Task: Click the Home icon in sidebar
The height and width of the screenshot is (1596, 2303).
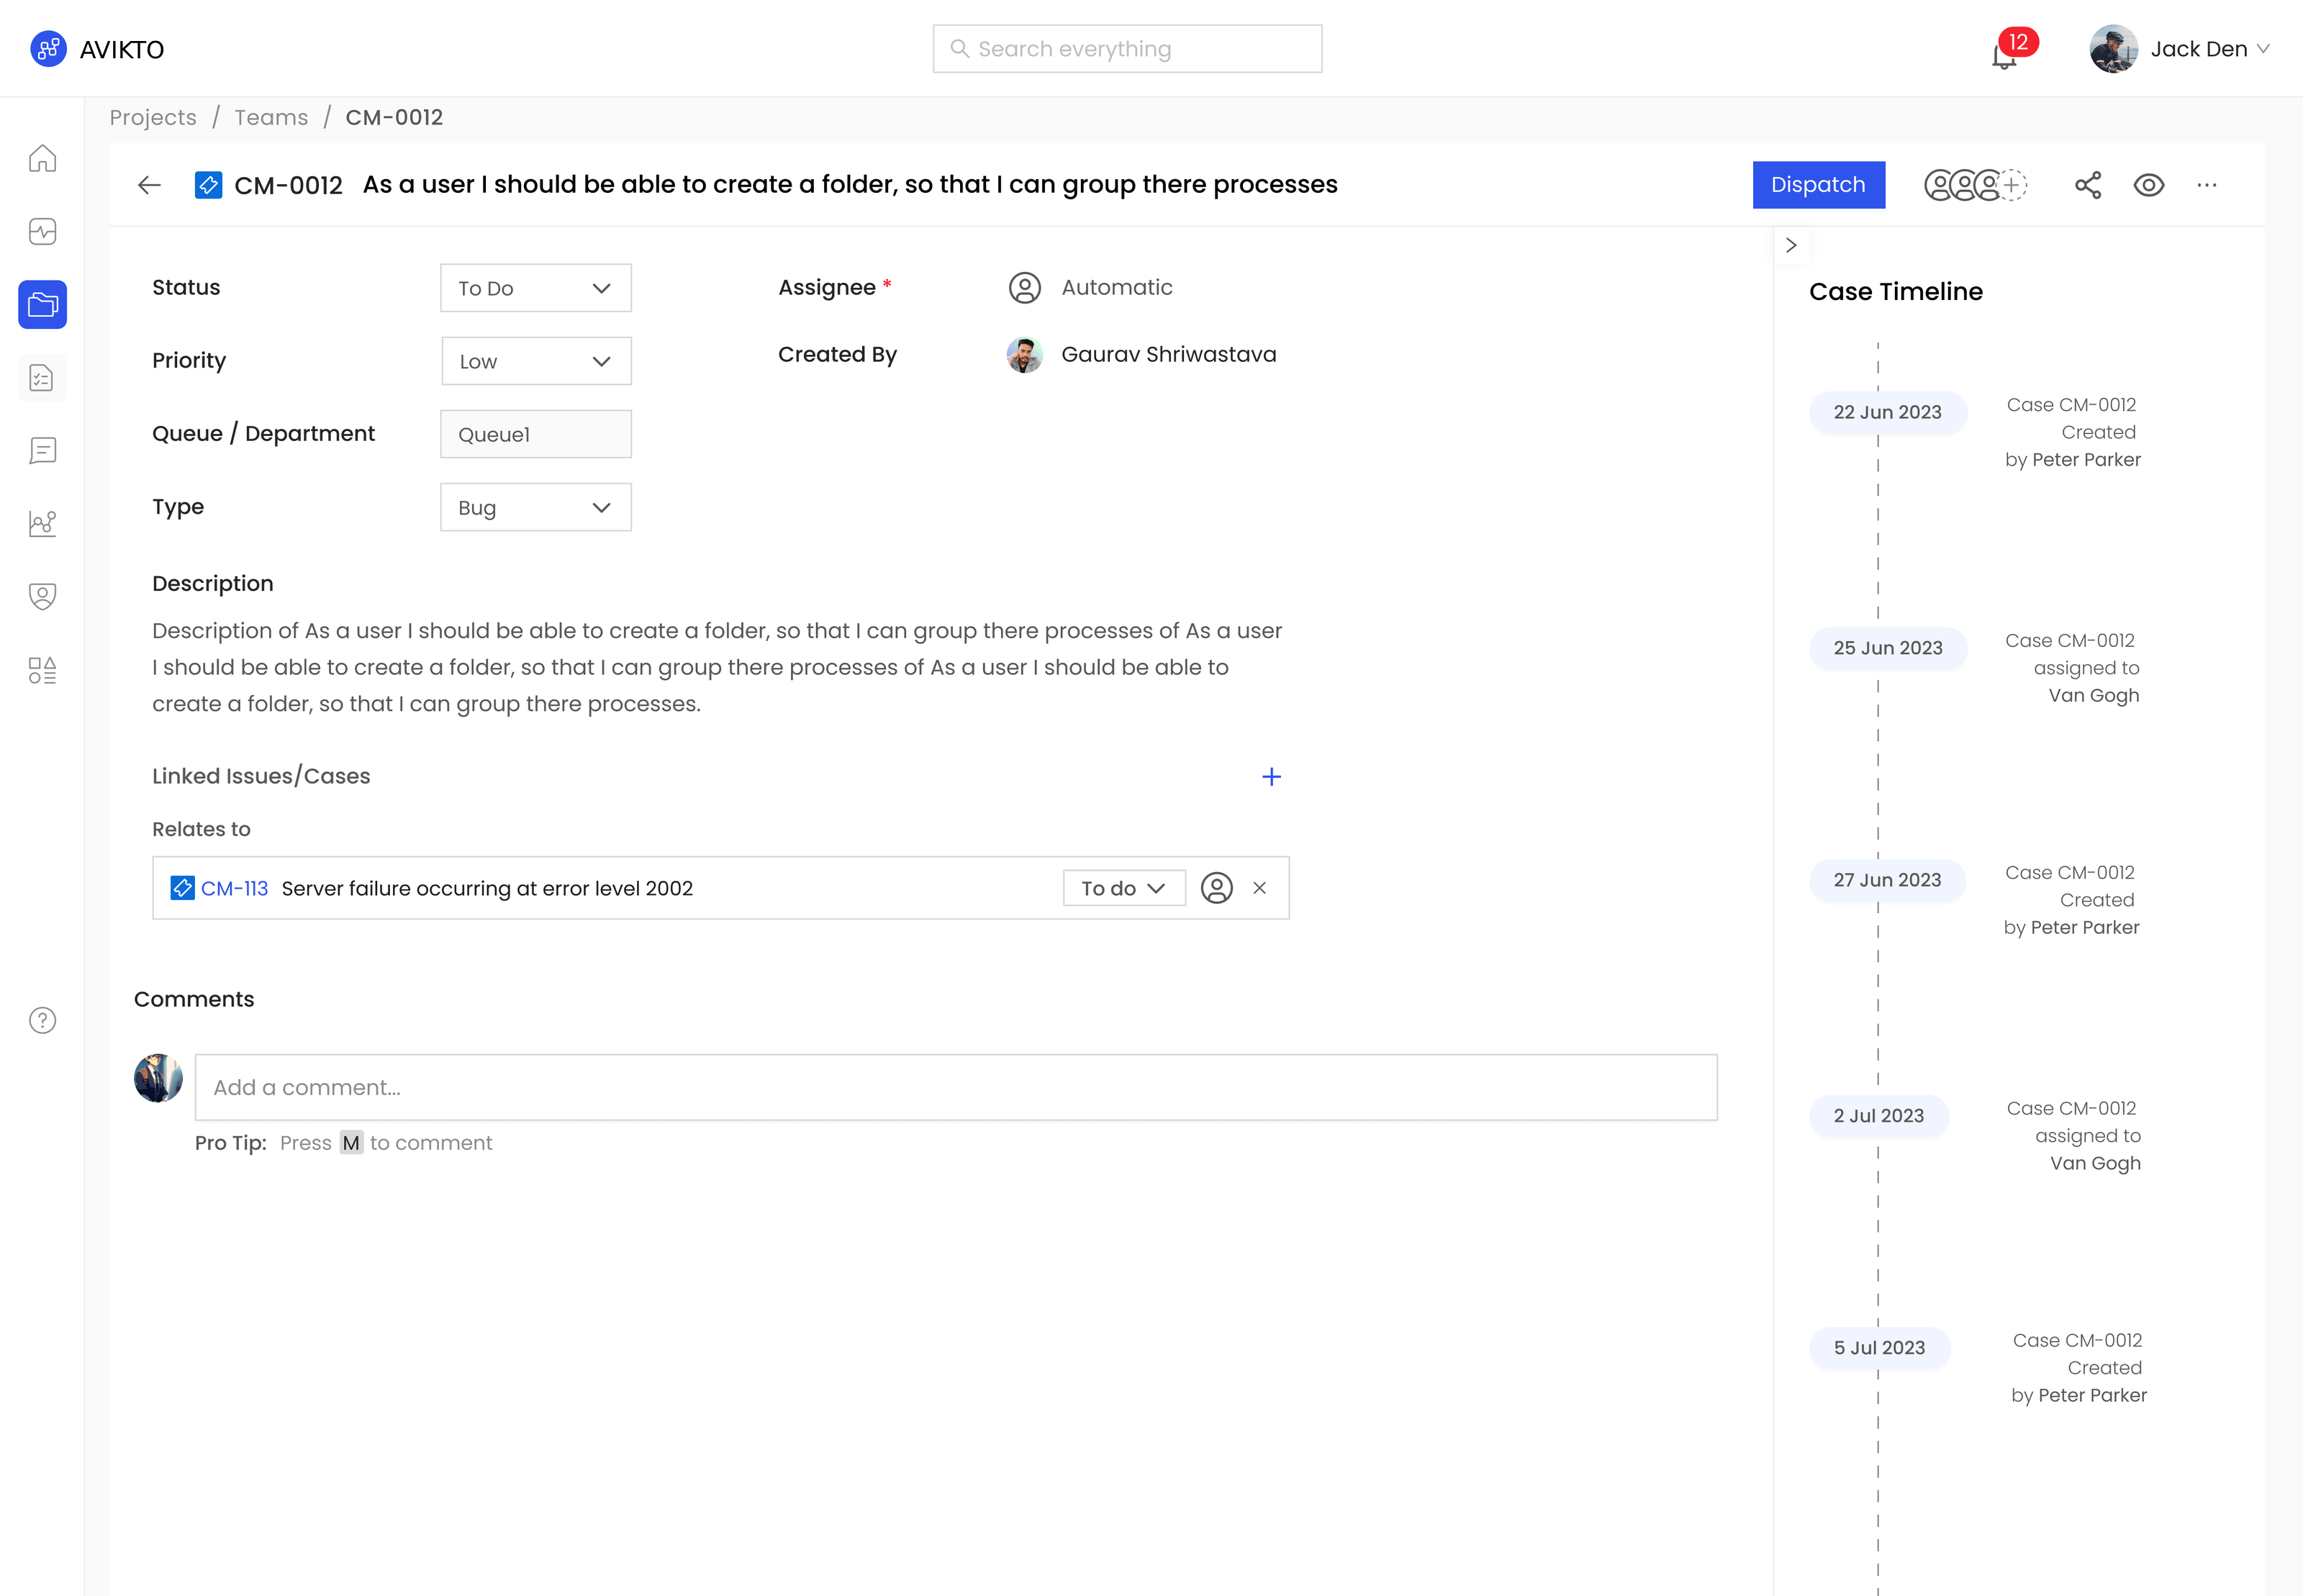Action: click(42, 159)
